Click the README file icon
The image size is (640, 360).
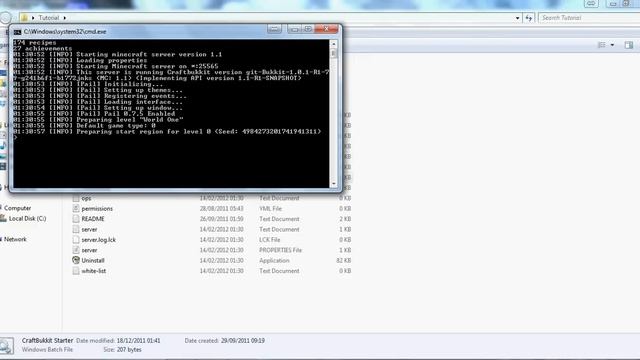[x=76, y=219]
